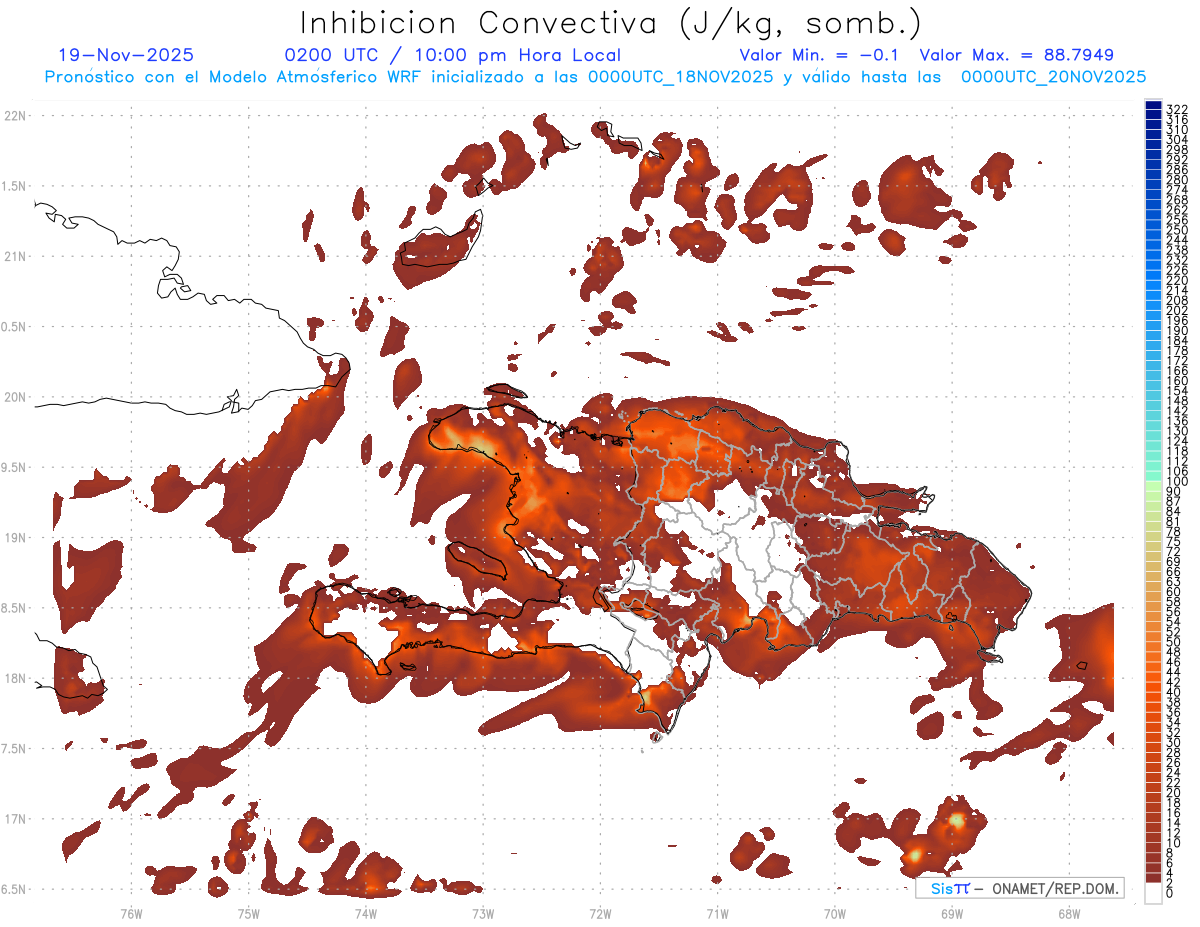The width and height of the screenshot is (1200, 927).
Task: Click the white 0 colorbar swatch
Action: coord(1153,892)
